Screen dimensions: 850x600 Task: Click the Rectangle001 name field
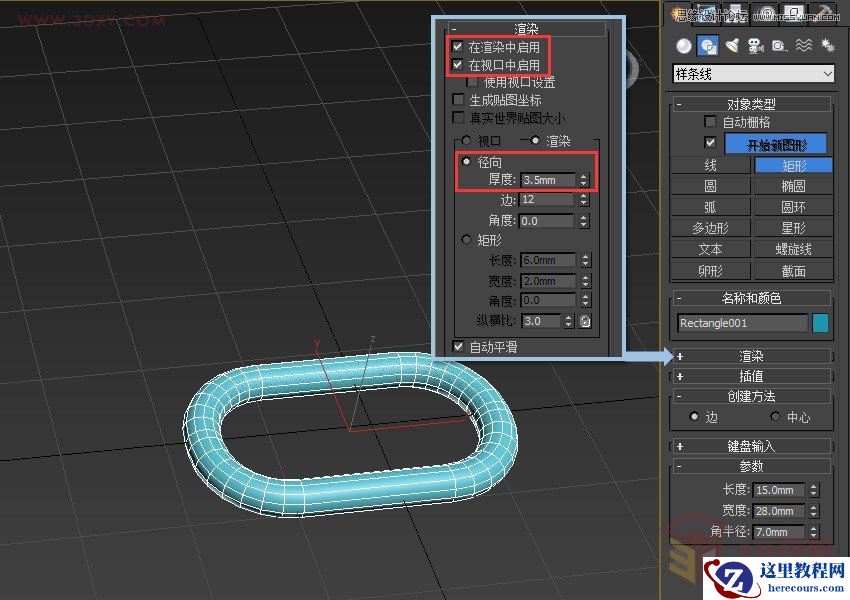742,323
